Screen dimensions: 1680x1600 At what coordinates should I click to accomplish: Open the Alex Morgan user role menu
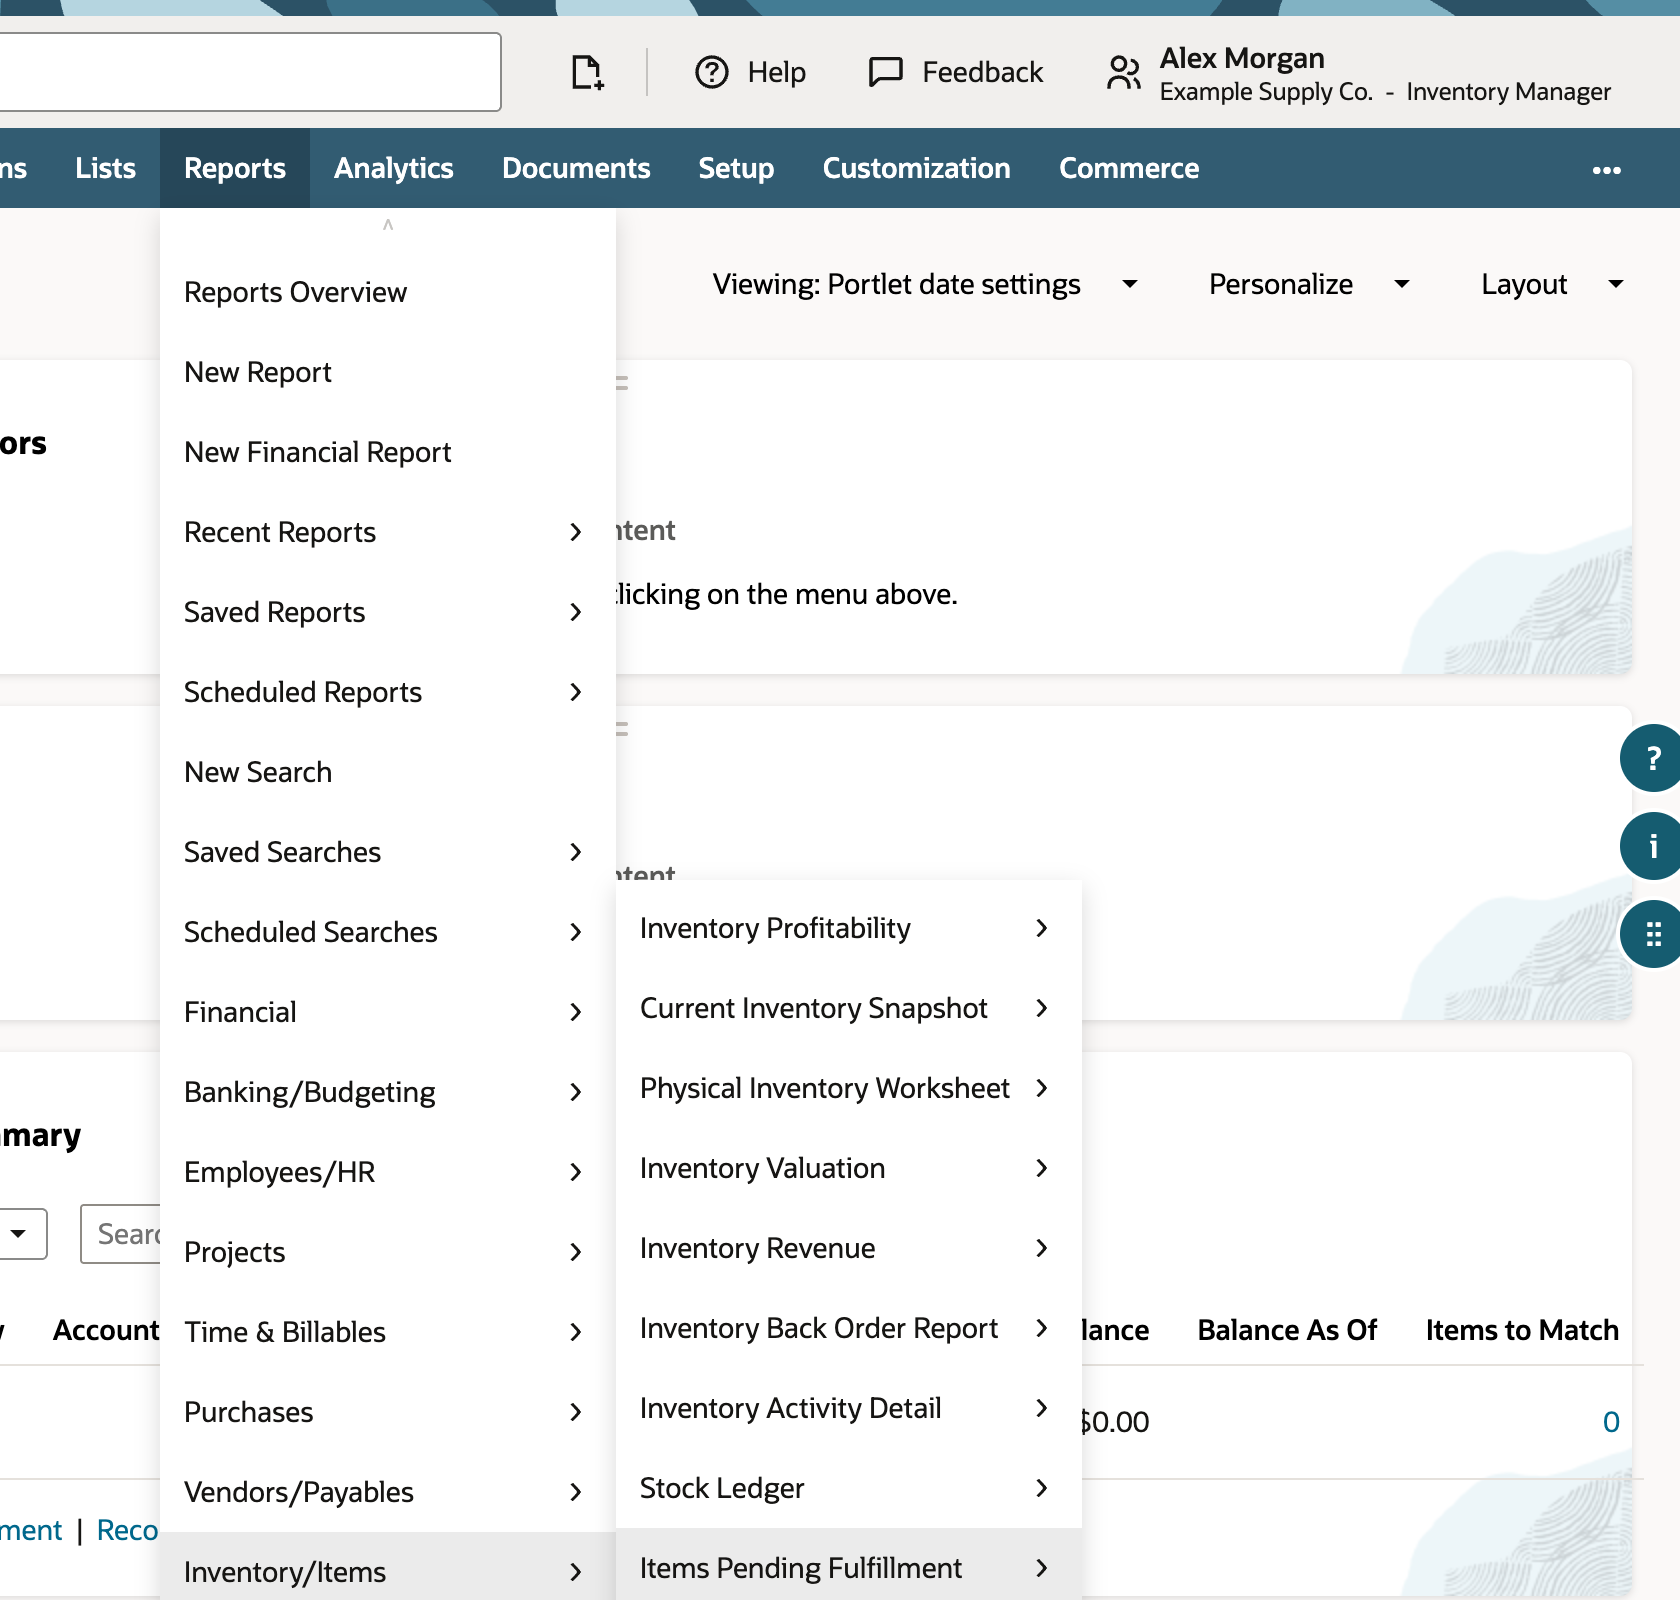(1359, 74)
